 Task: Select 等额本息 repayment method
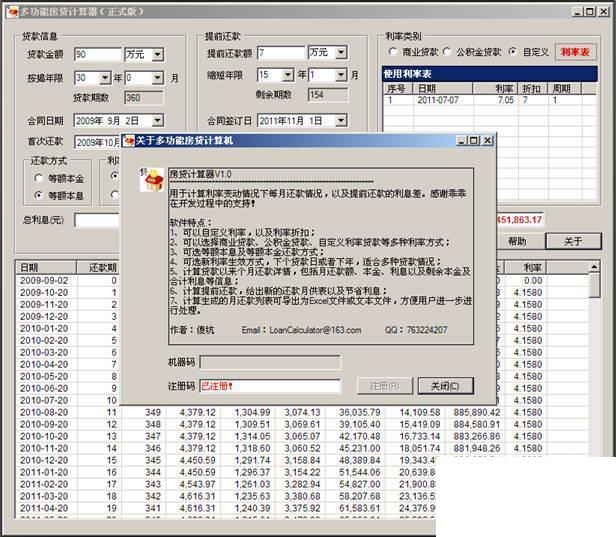coord(38,195)
